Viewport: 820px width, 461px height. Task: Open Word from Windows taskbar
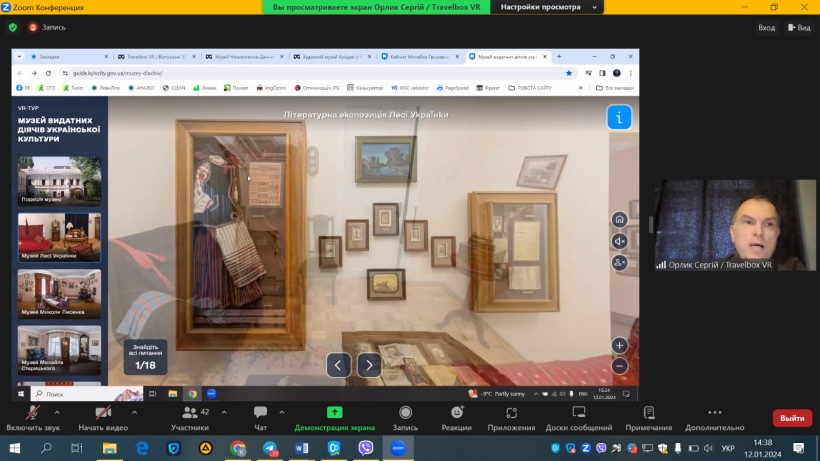click(302, 448)
